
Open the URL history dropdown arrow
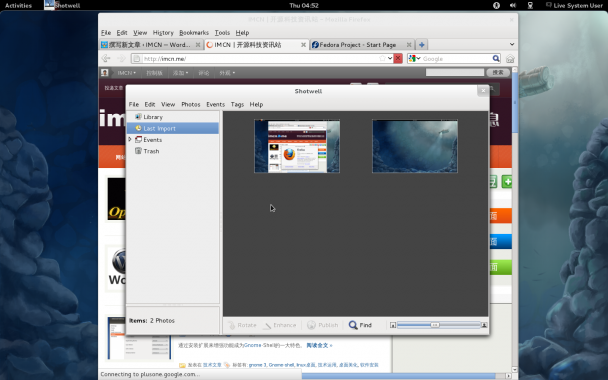(390, 58)
